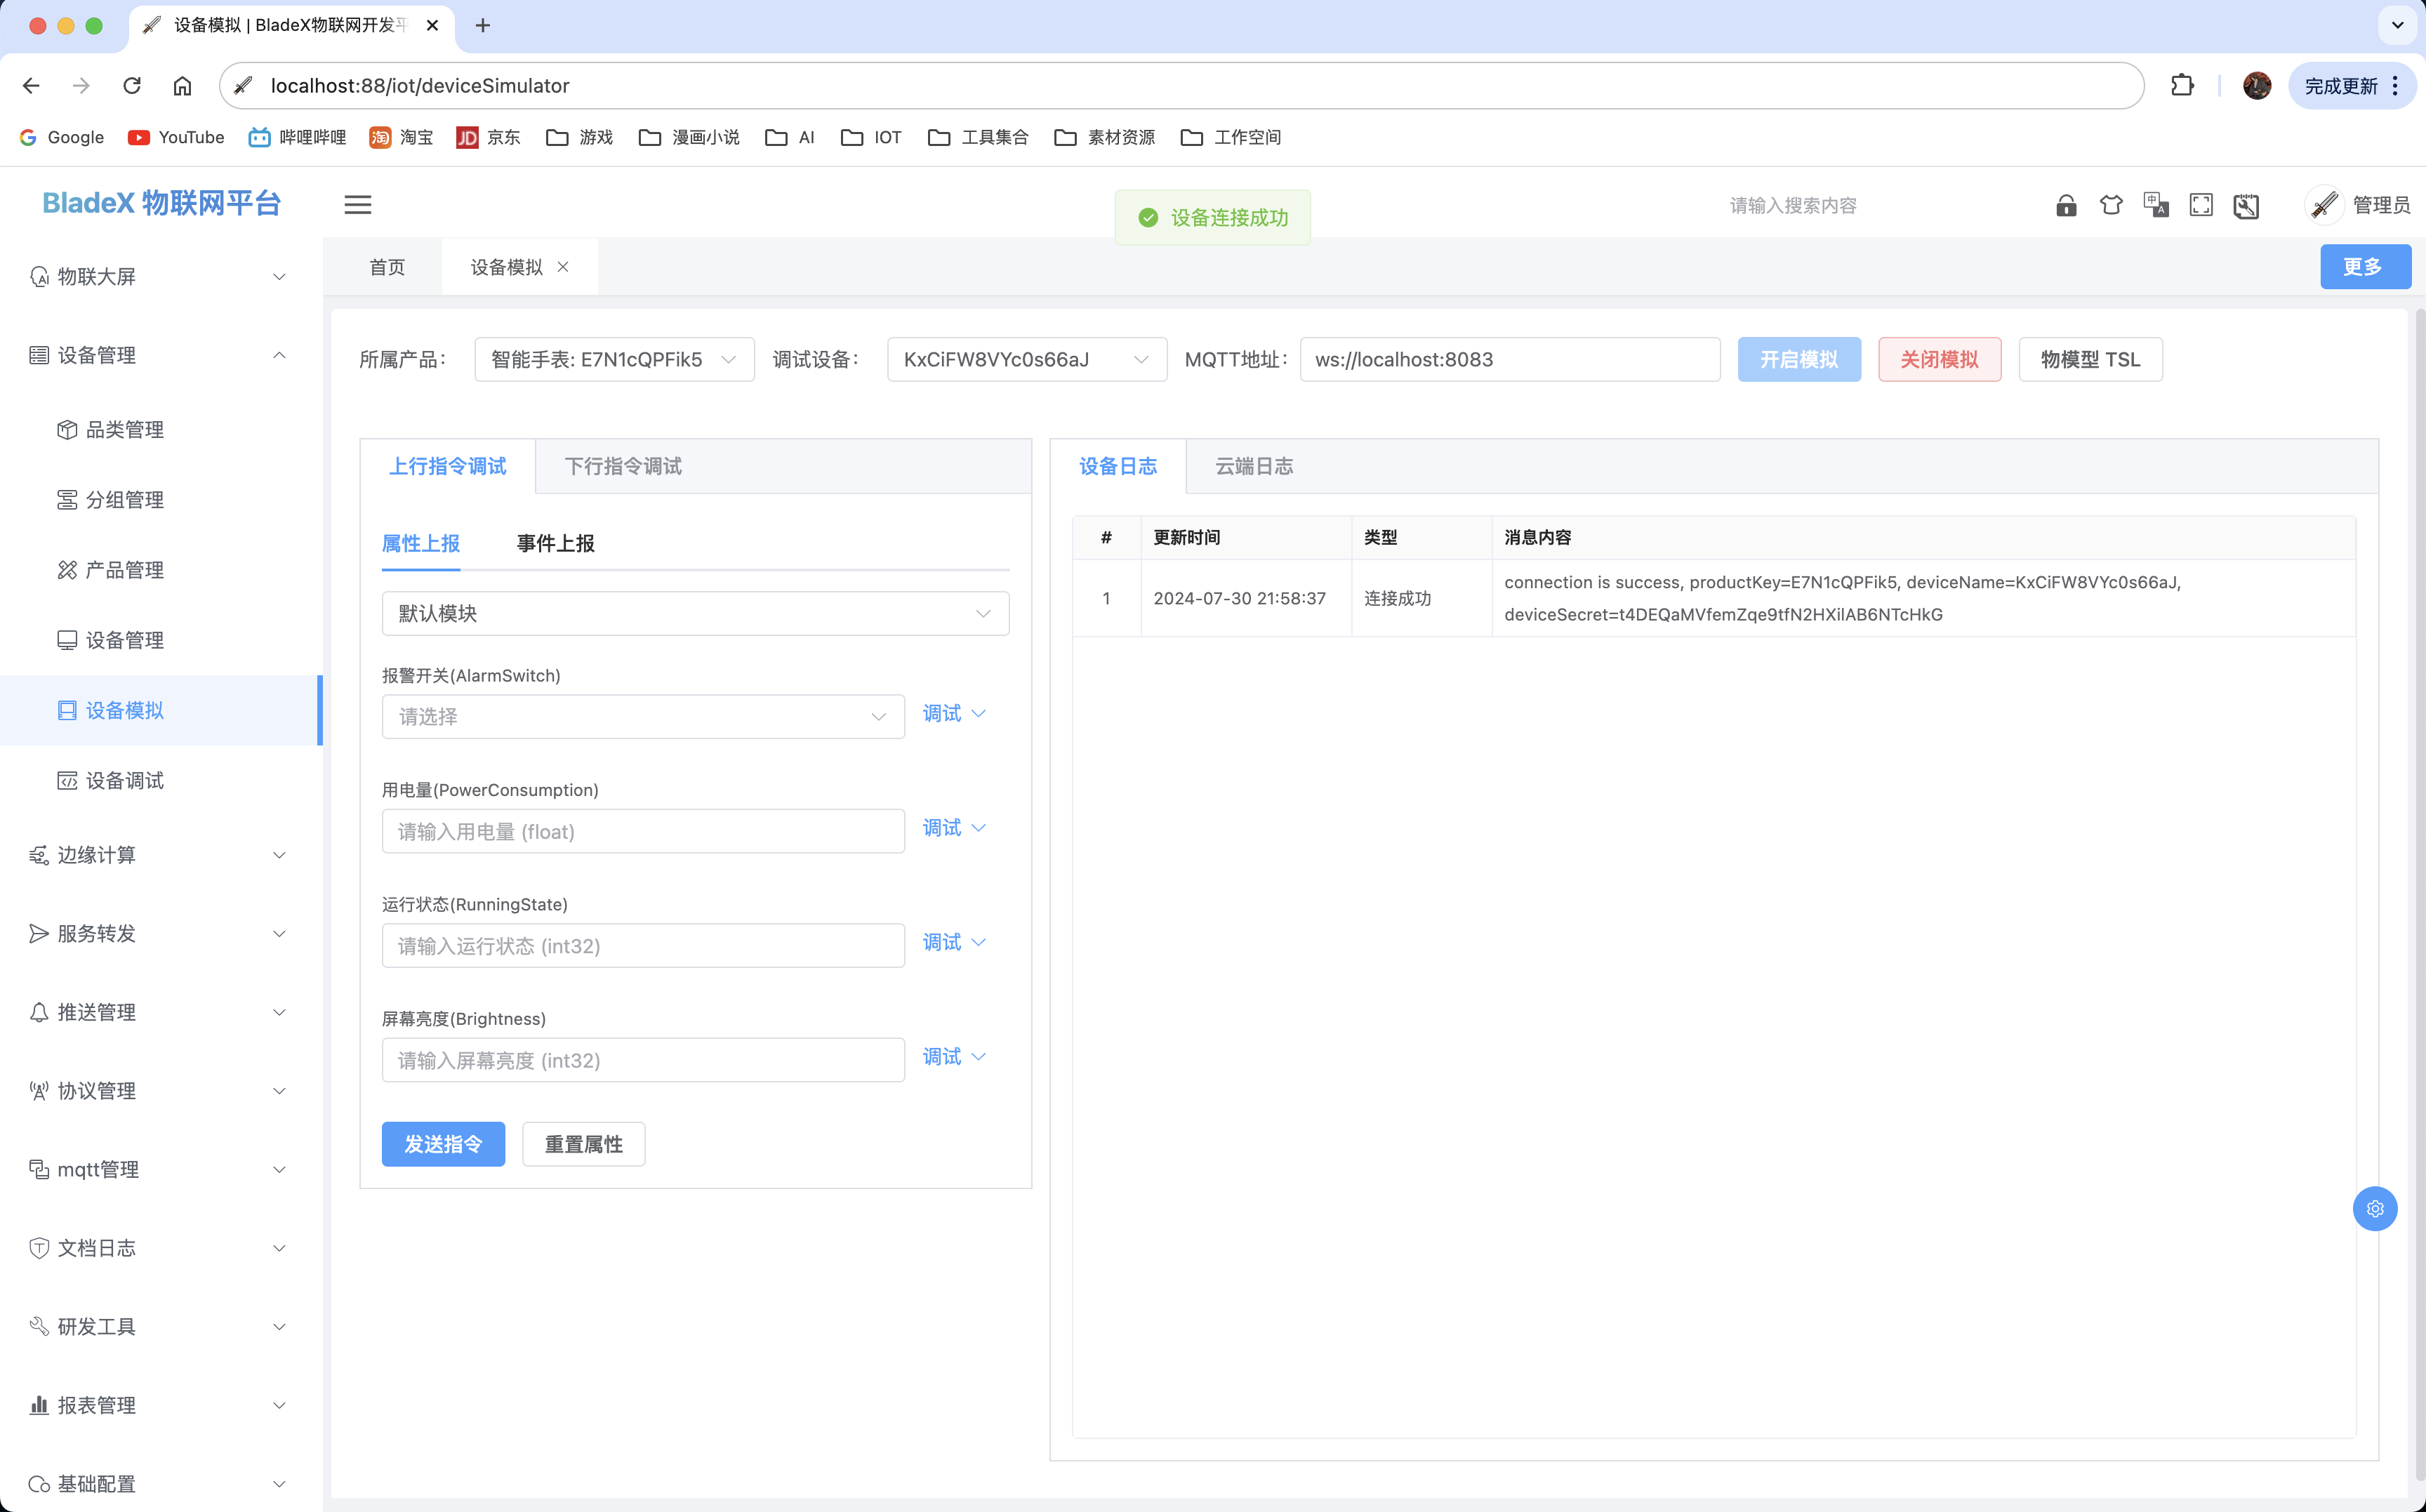Click the lock screen icon
The image size is (2426, 1512).
[x=2066, y=205]
